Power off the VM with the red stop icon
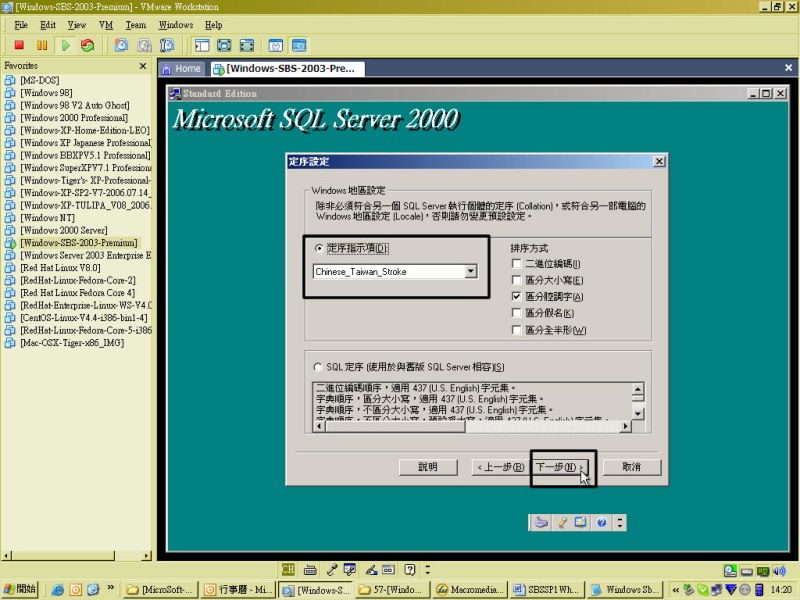 pos(19,45)
